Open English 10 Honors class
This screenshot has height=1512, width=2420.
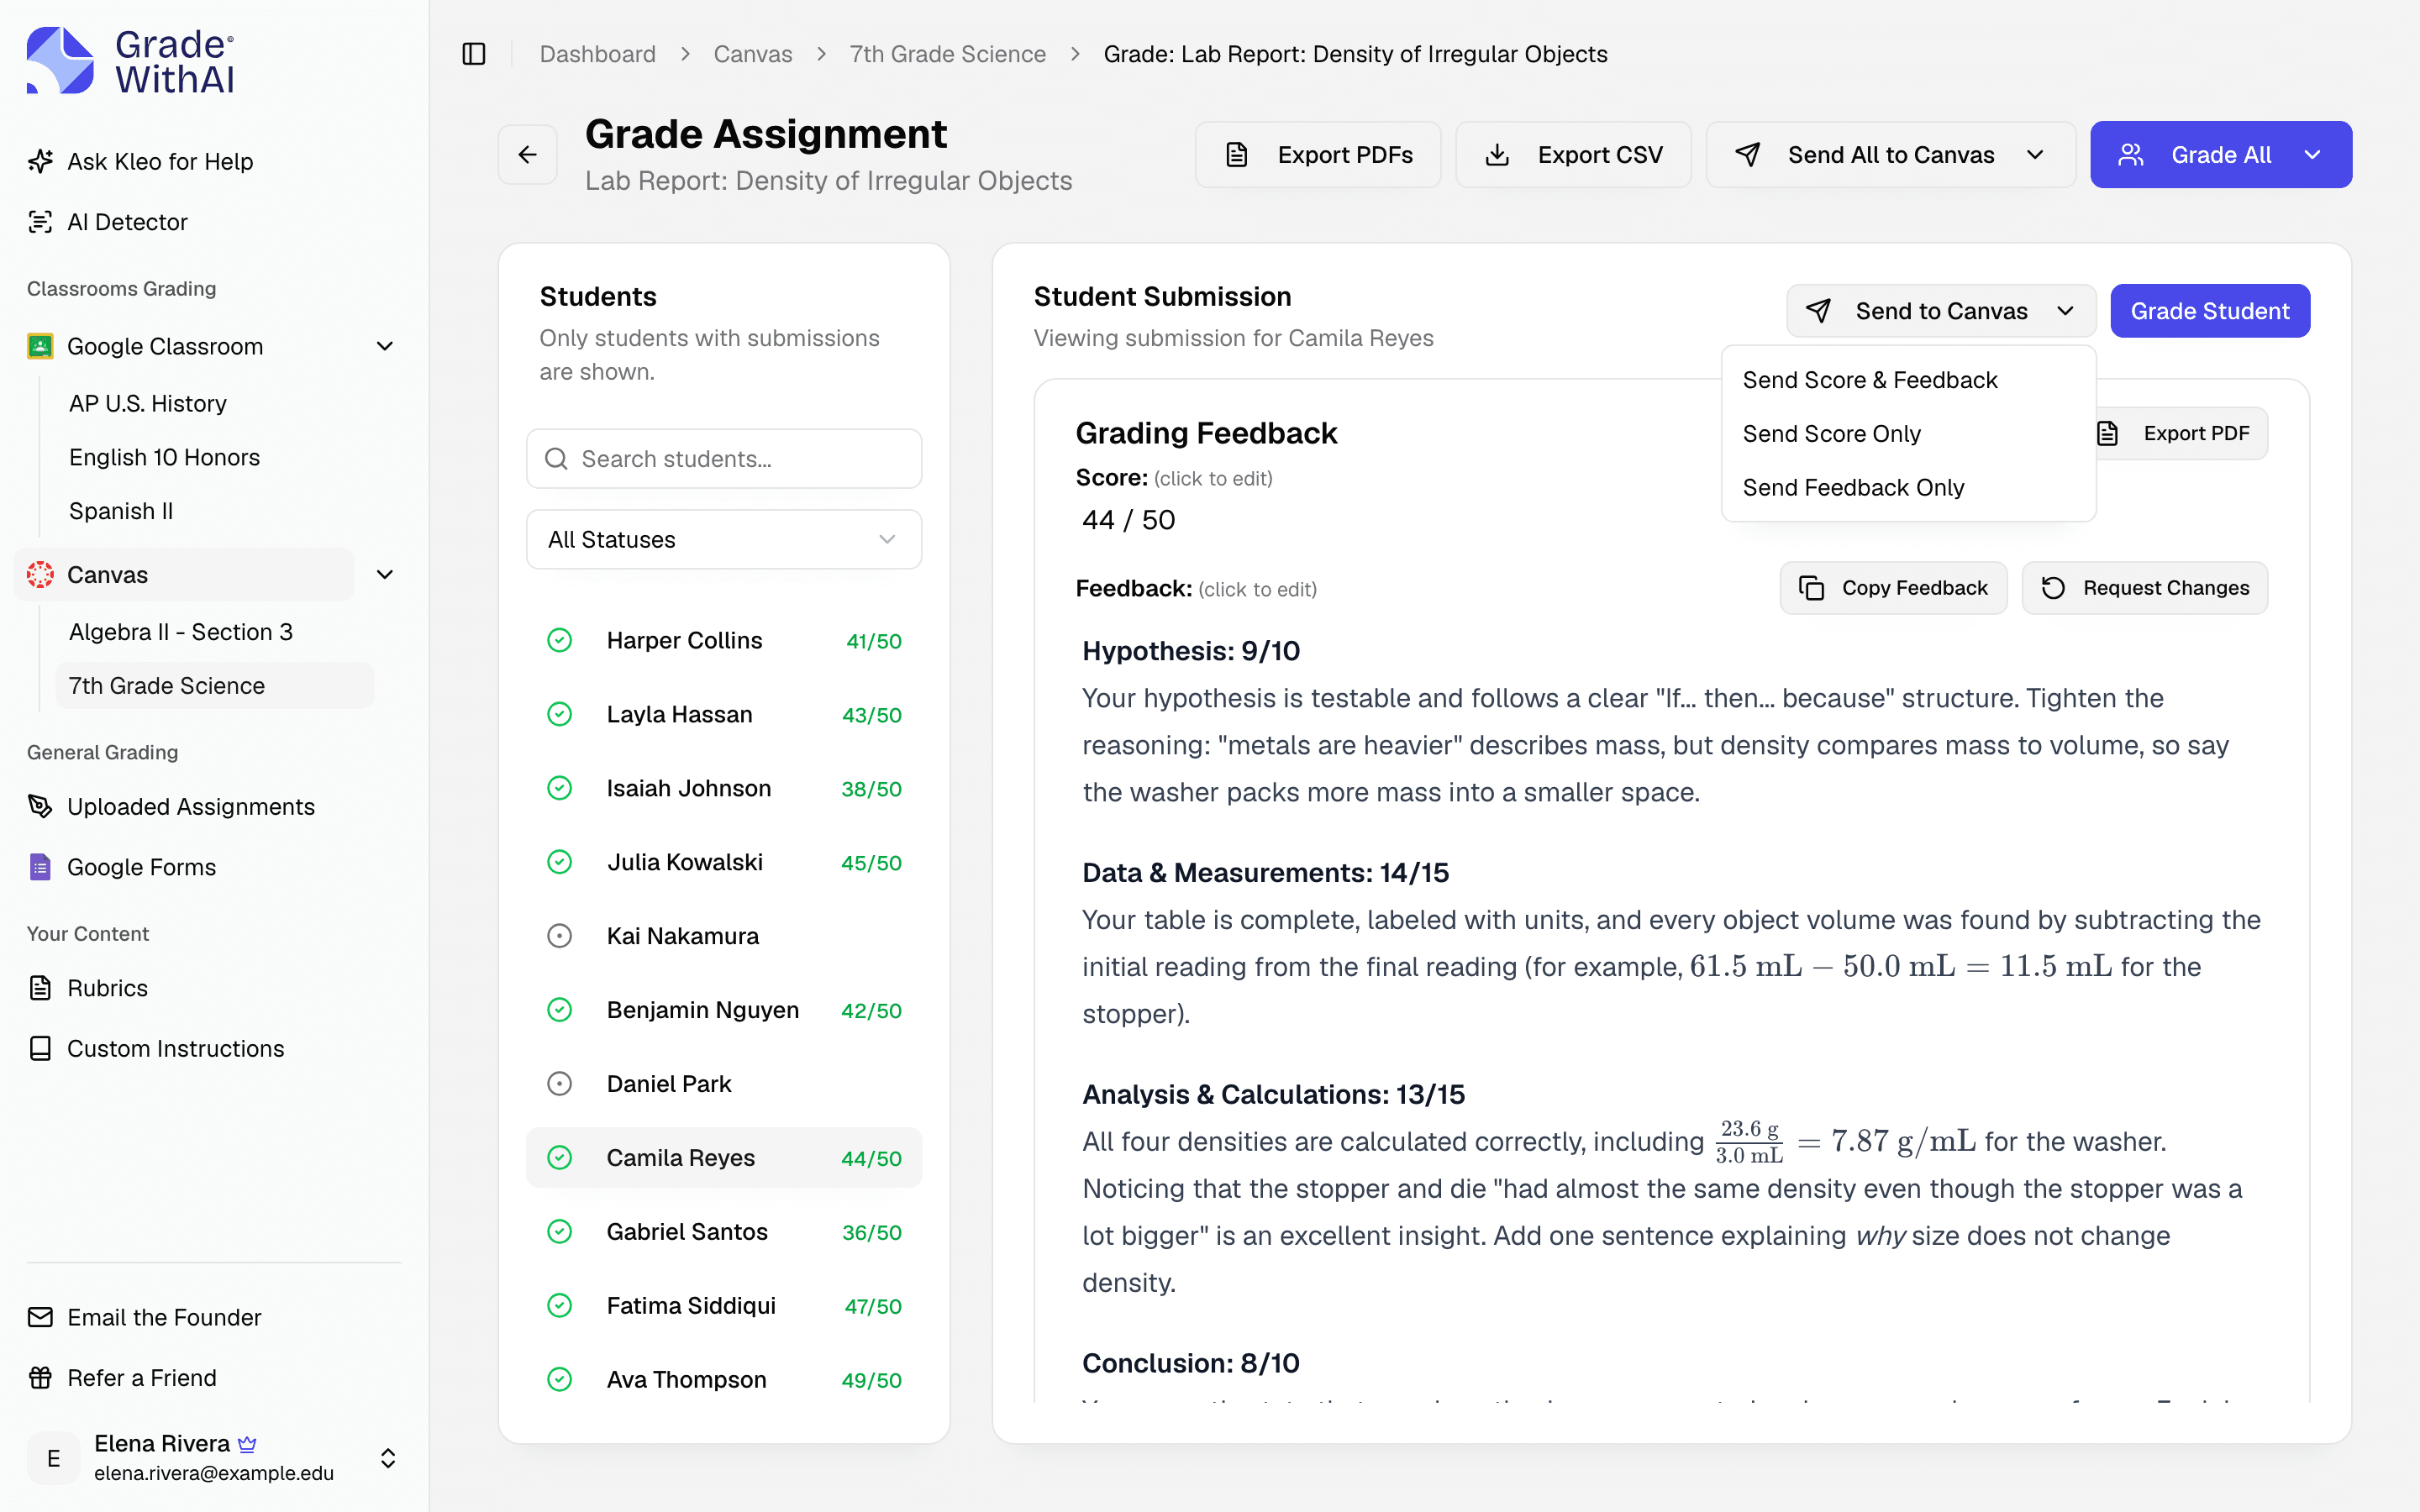pyautogui.click(x=164, y=457)
